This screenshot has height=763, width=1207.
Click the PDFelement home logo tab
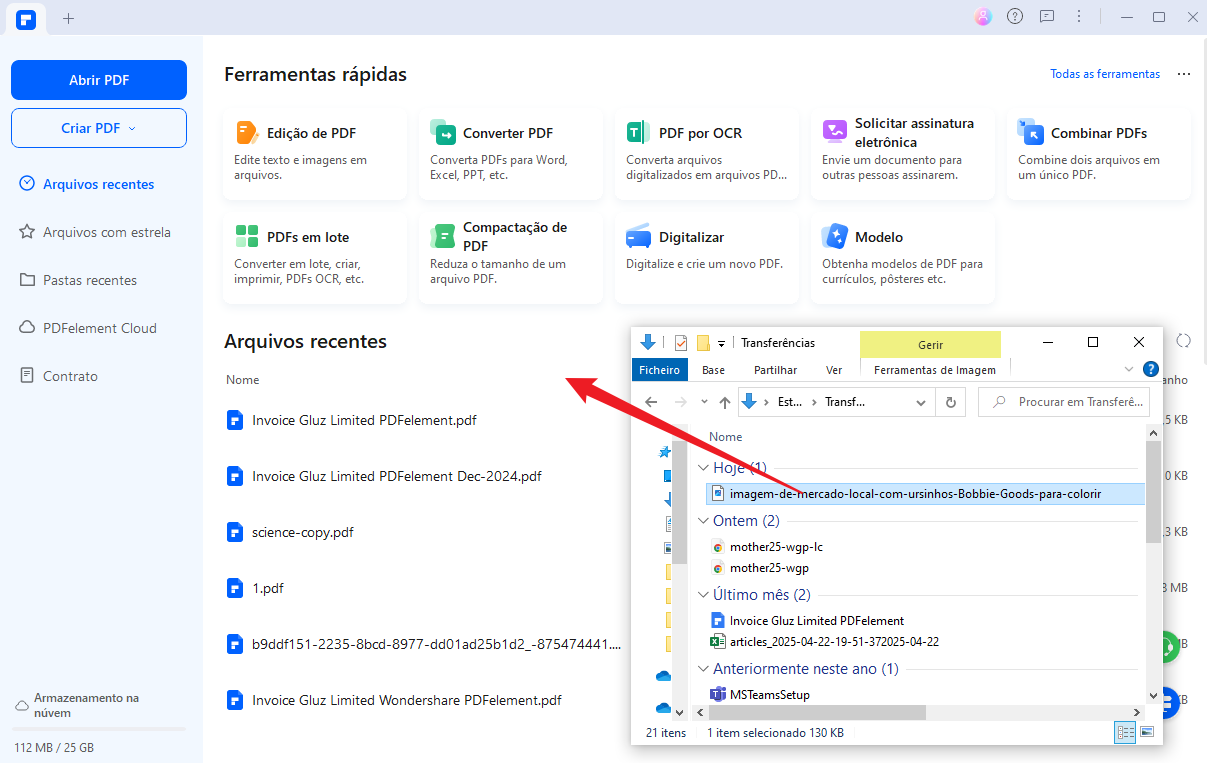pos(26,18)
